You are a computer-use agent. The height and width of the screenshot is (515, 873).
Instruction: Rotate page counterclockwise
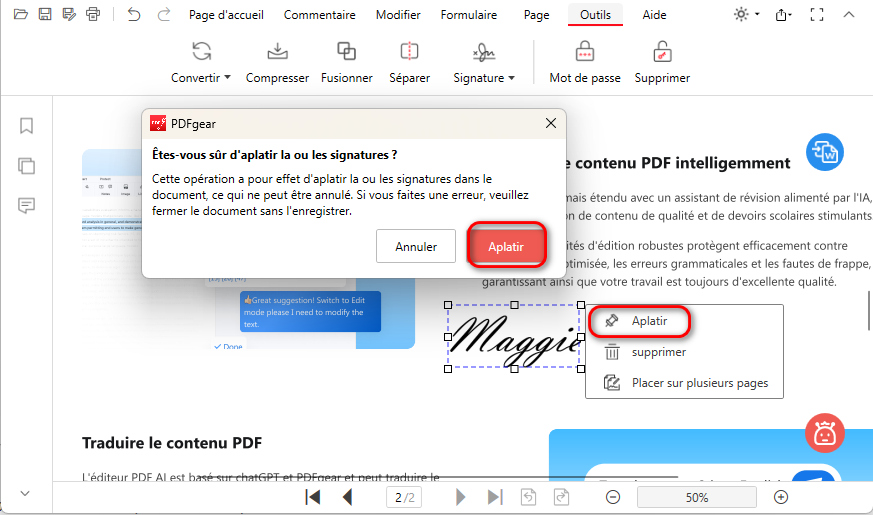tap(528, 497)
